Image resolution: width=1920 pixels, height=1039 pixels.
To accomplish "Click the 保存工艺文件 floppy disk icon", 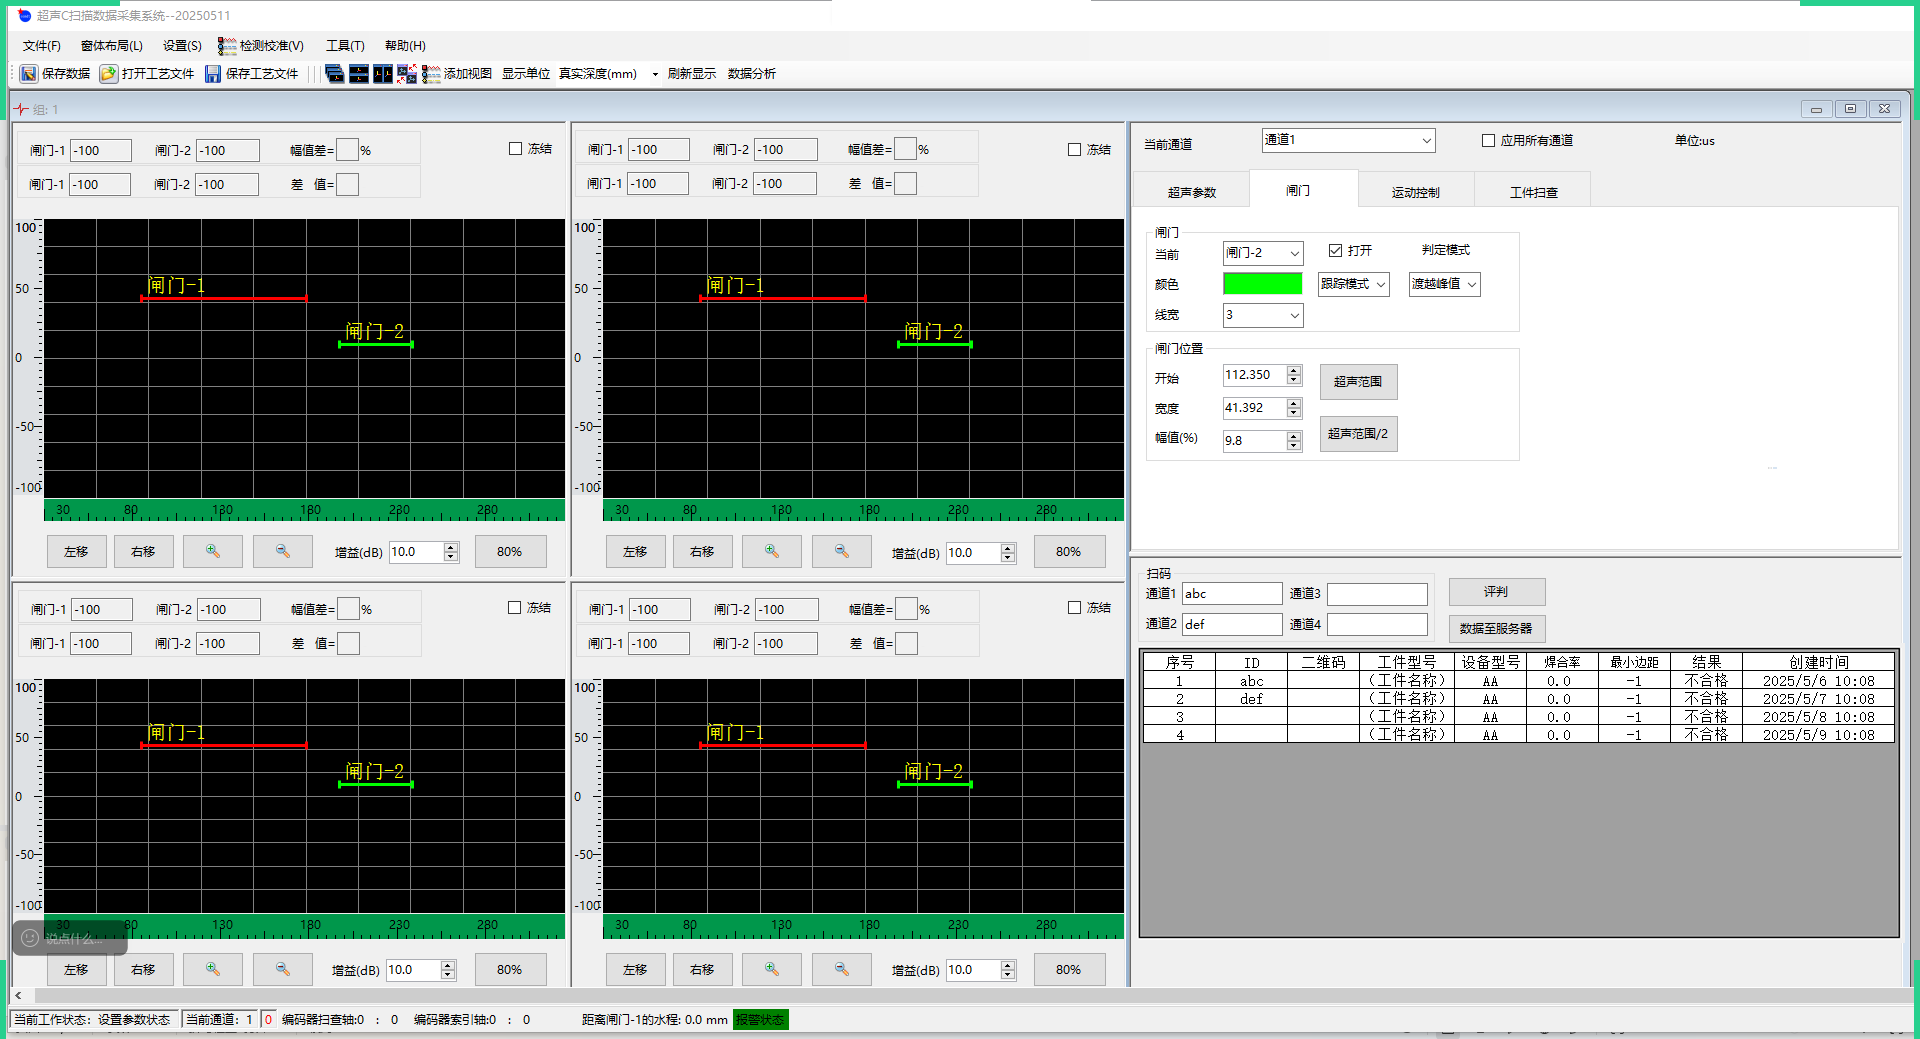I will pyautogui.click(x=213, y=74).
